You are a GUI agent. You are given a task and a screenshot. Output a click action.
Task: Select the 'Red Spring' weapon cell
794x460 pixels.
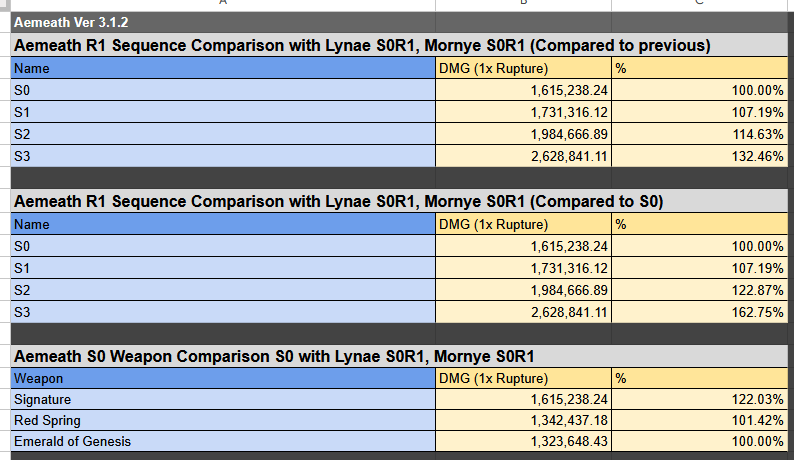[223, 420]
